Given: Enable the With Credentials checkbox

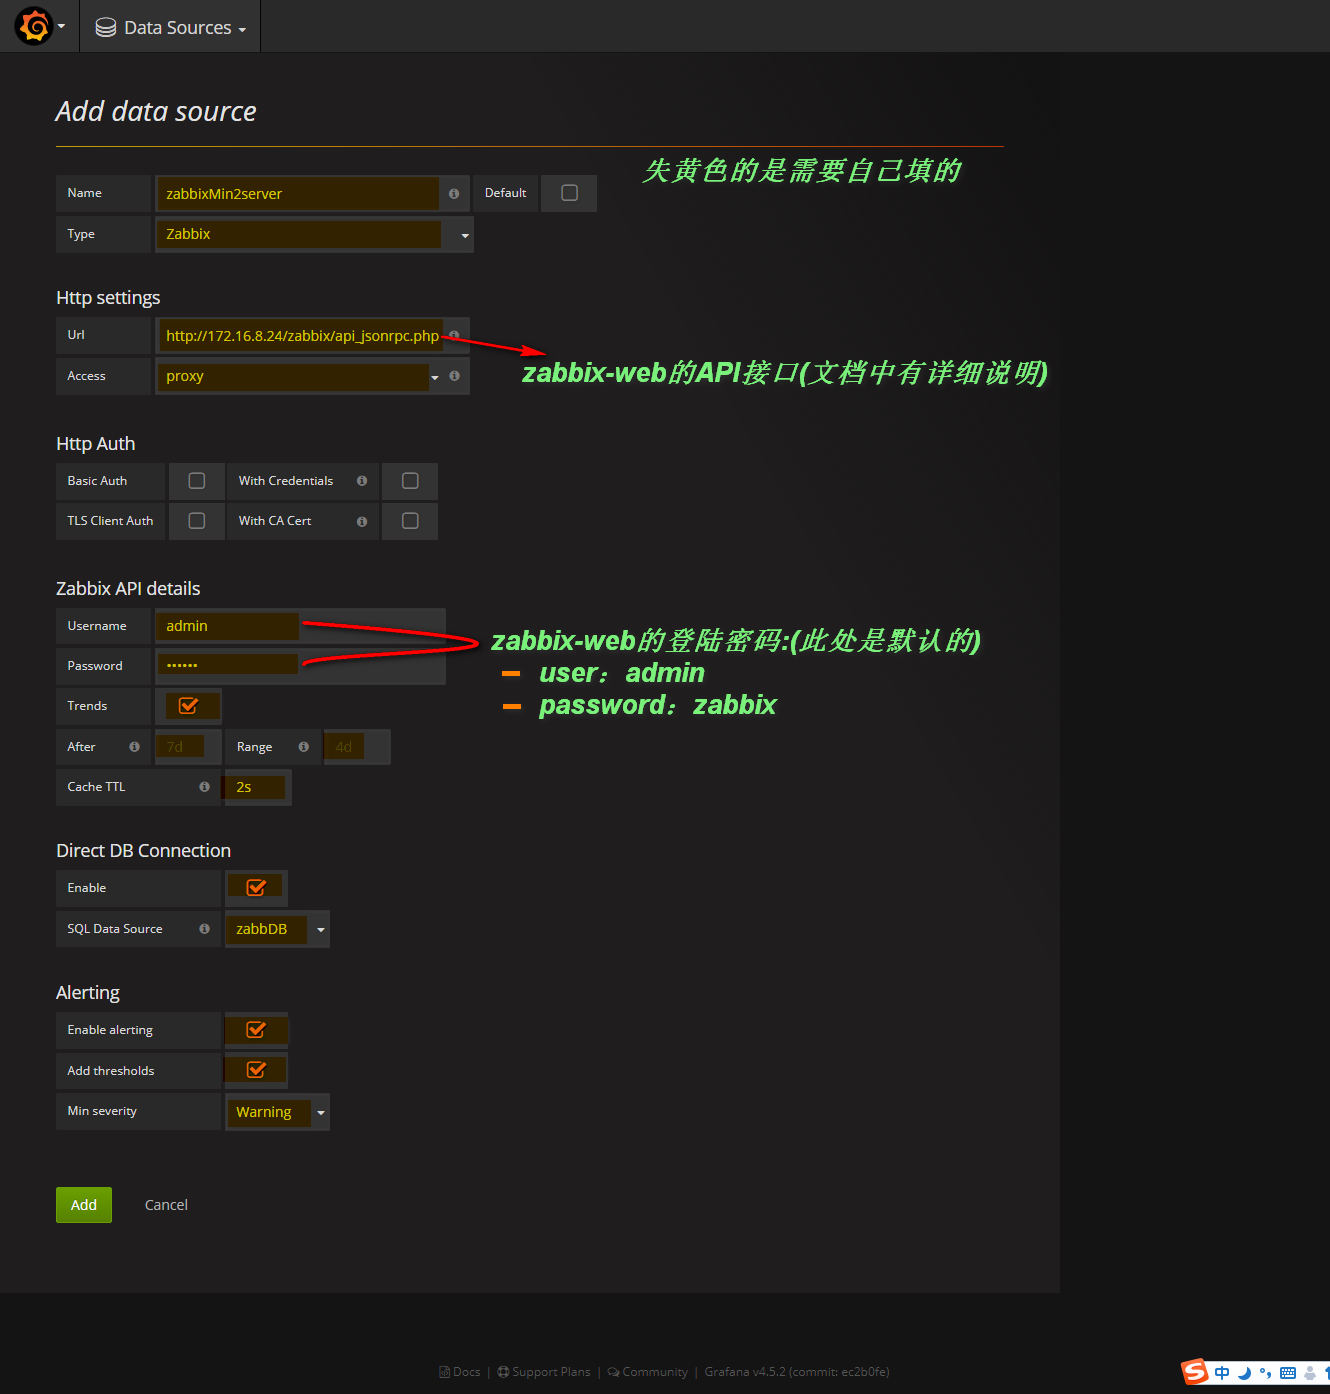Looking at the screenshot, I should pos(410,481).
